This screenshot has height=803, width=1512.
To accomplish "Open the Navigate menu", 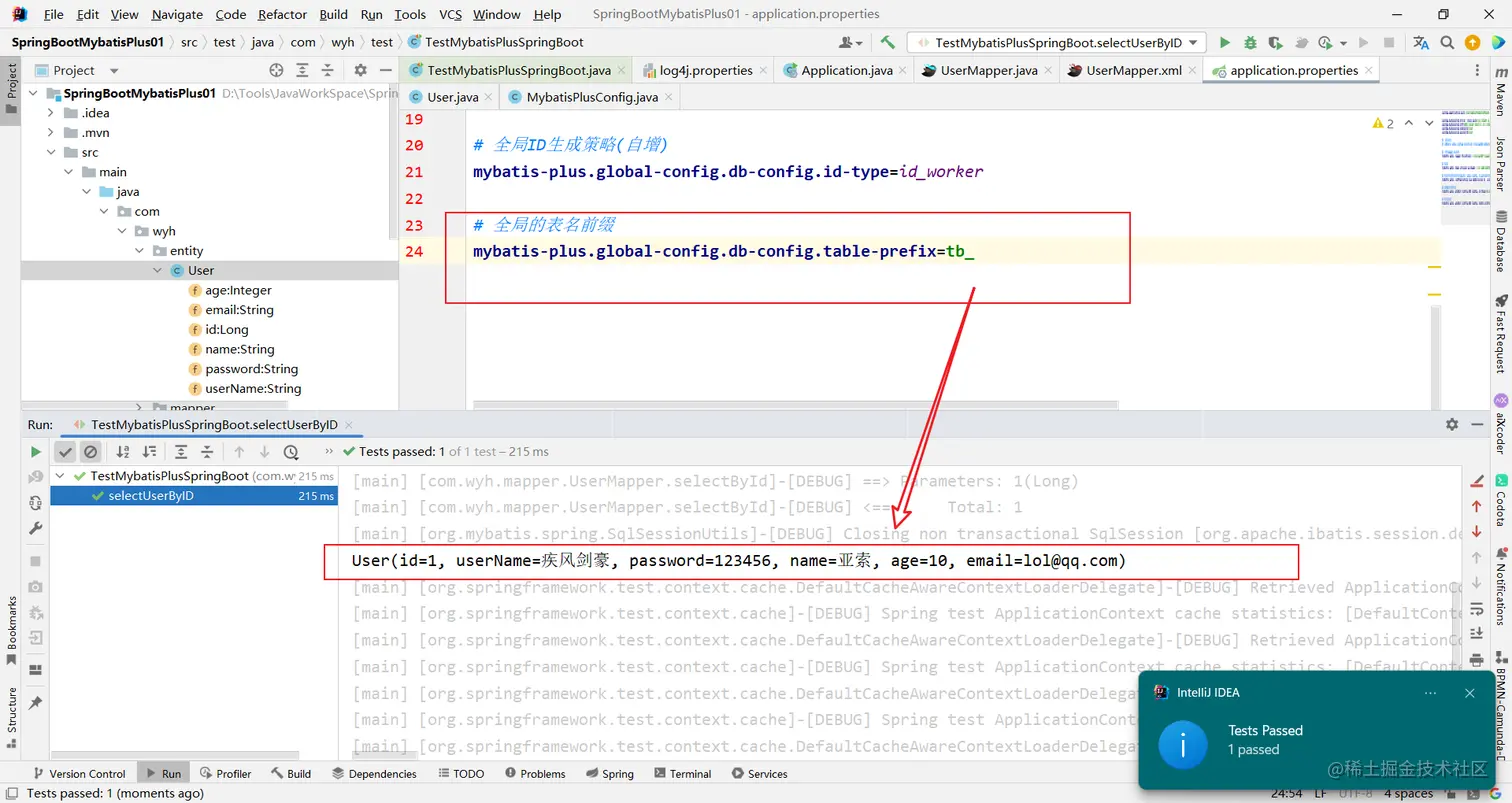I will [x=177, y=14].
